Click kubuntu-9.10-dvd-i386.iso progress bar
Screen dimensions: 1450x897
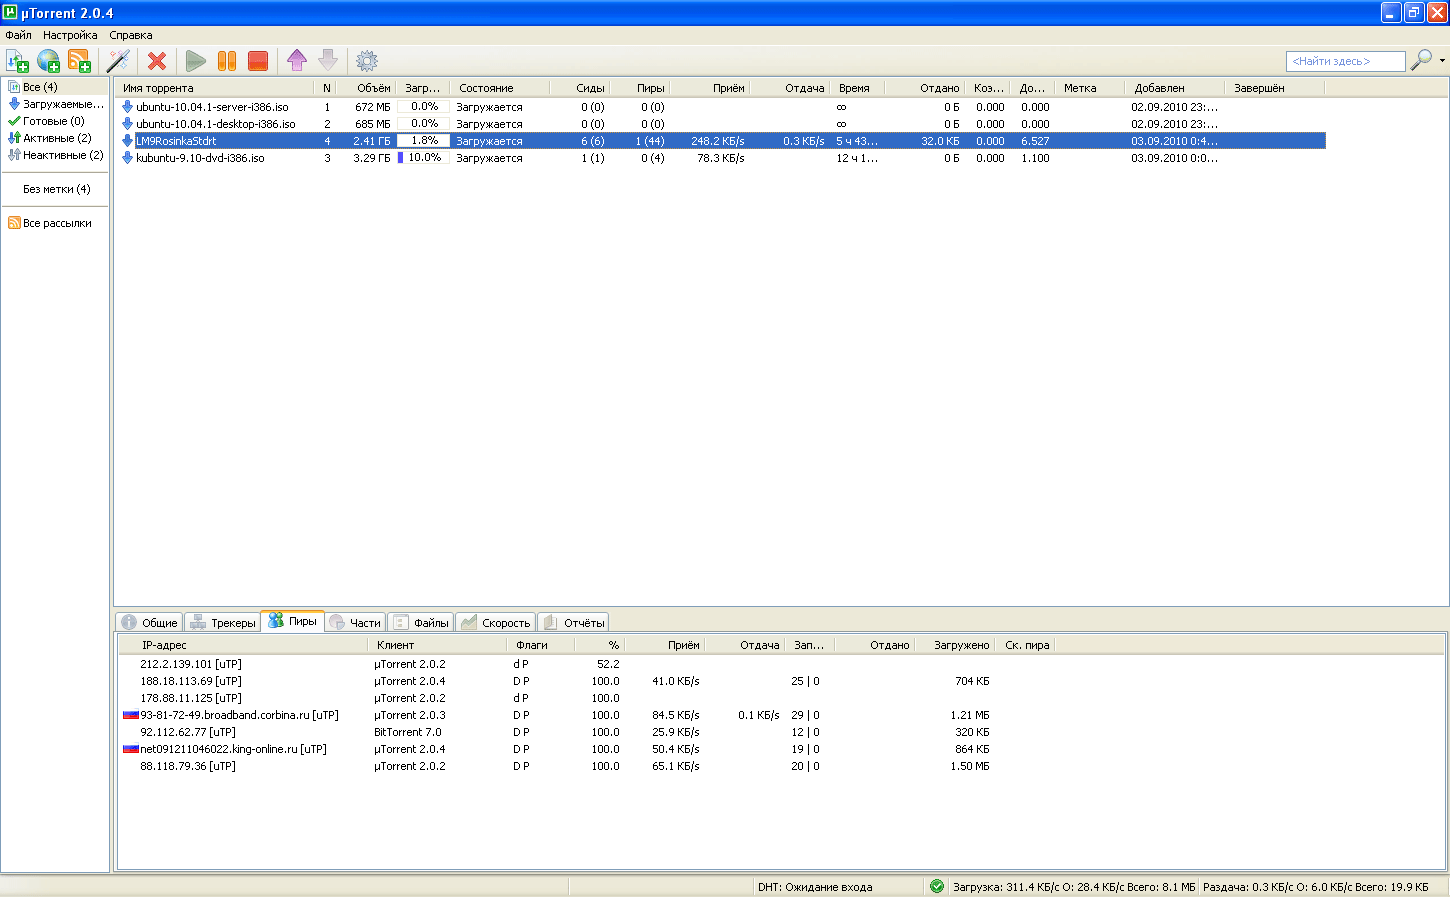(x=422, y=158)
